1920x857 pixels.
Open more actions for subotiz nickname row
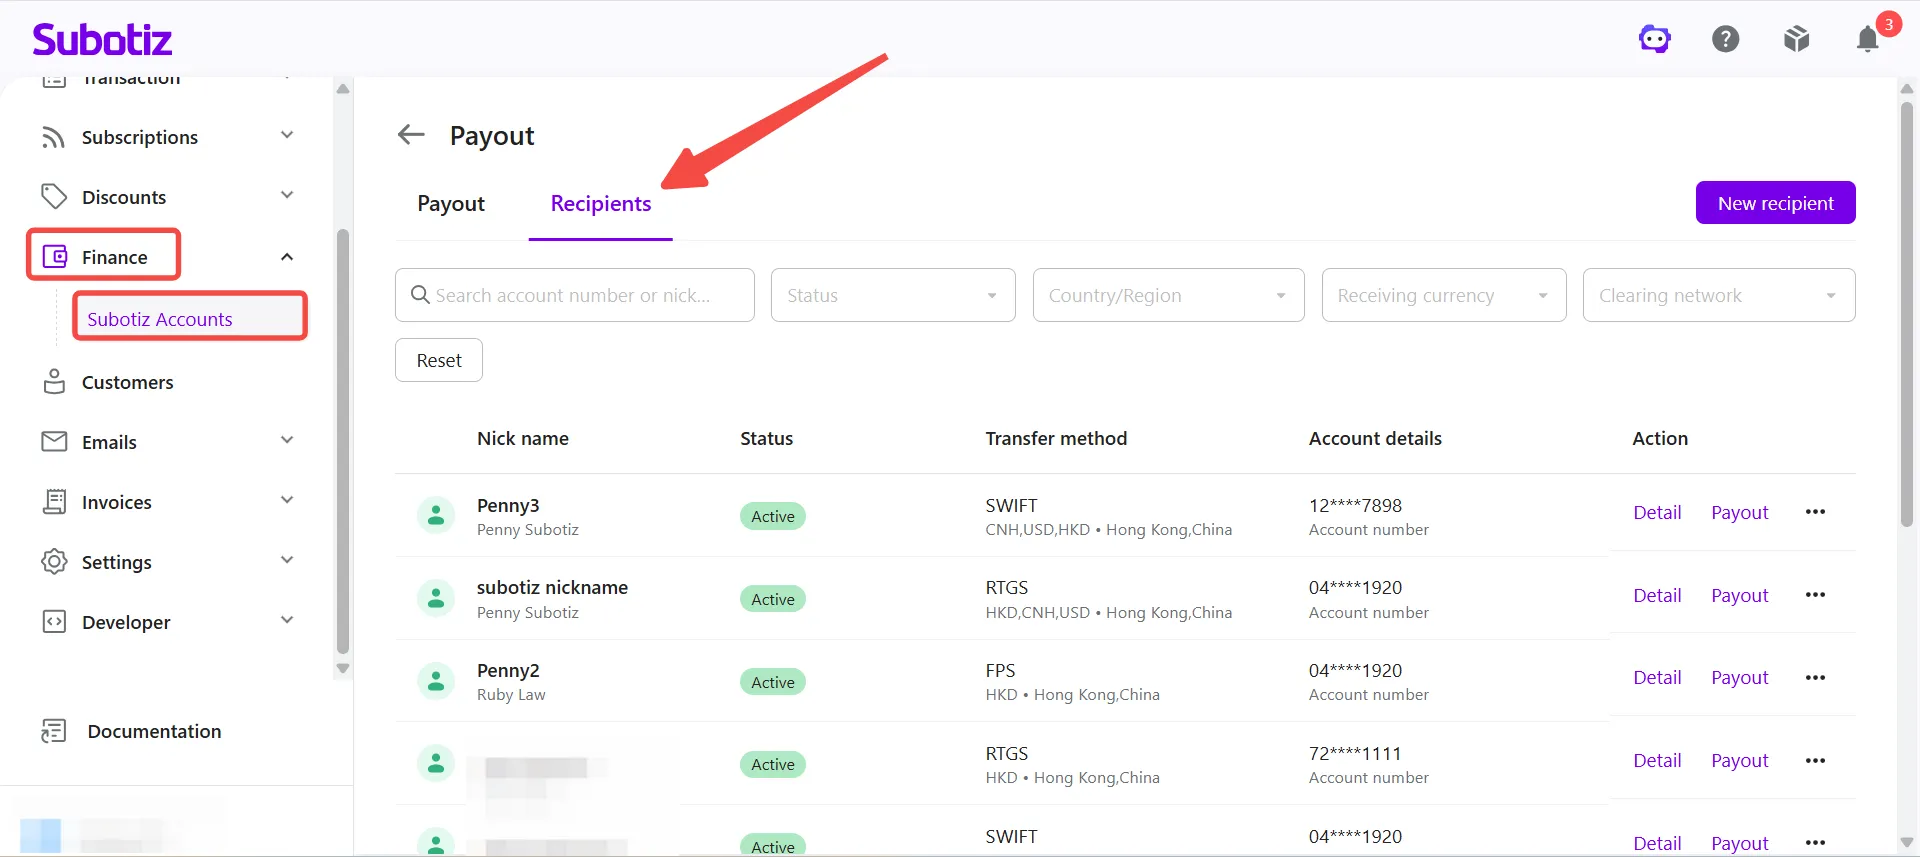(x=1815, y=595)
